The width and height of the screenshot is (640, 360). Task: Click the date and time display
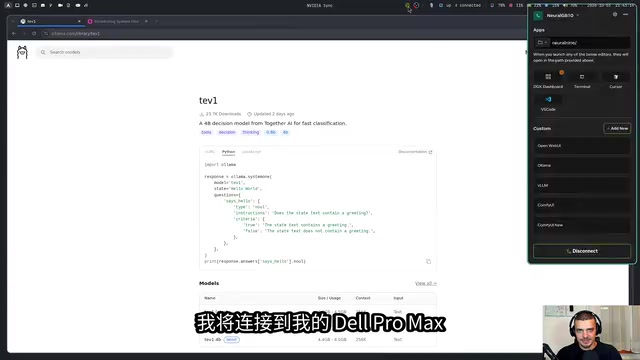pos(612,5)
